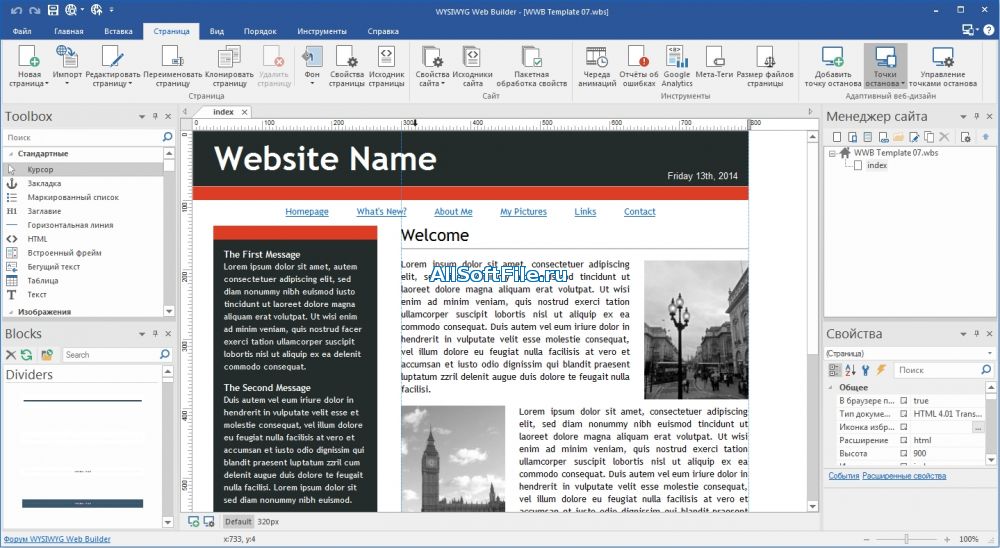The width and height of the screenshot is (1000, 548).
Task: Click Добавить точку останова
Action: [833, 66]
